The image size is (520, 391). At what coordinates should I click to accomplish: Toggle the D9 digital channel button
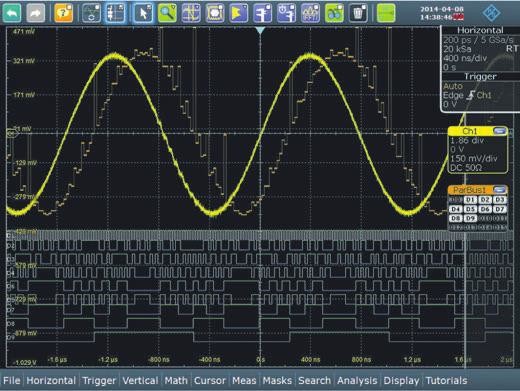[x=470, y=218]
